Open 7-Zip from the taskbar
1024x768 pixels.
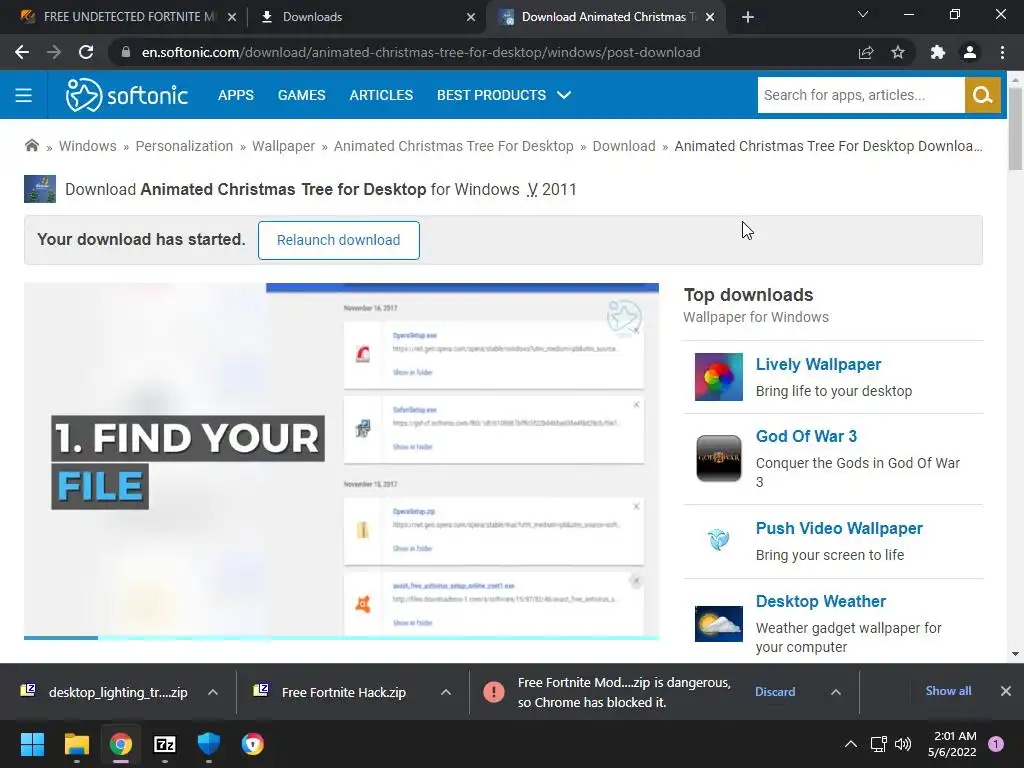(x=165, y=744)
